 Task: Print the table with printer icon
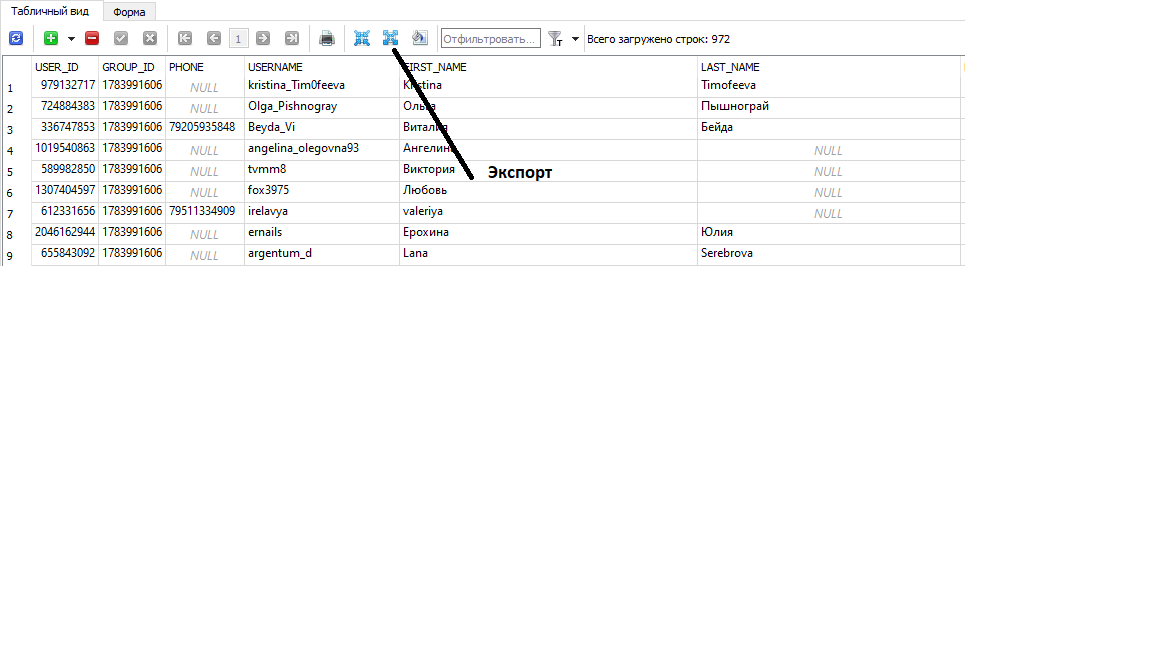coord(326,38)
